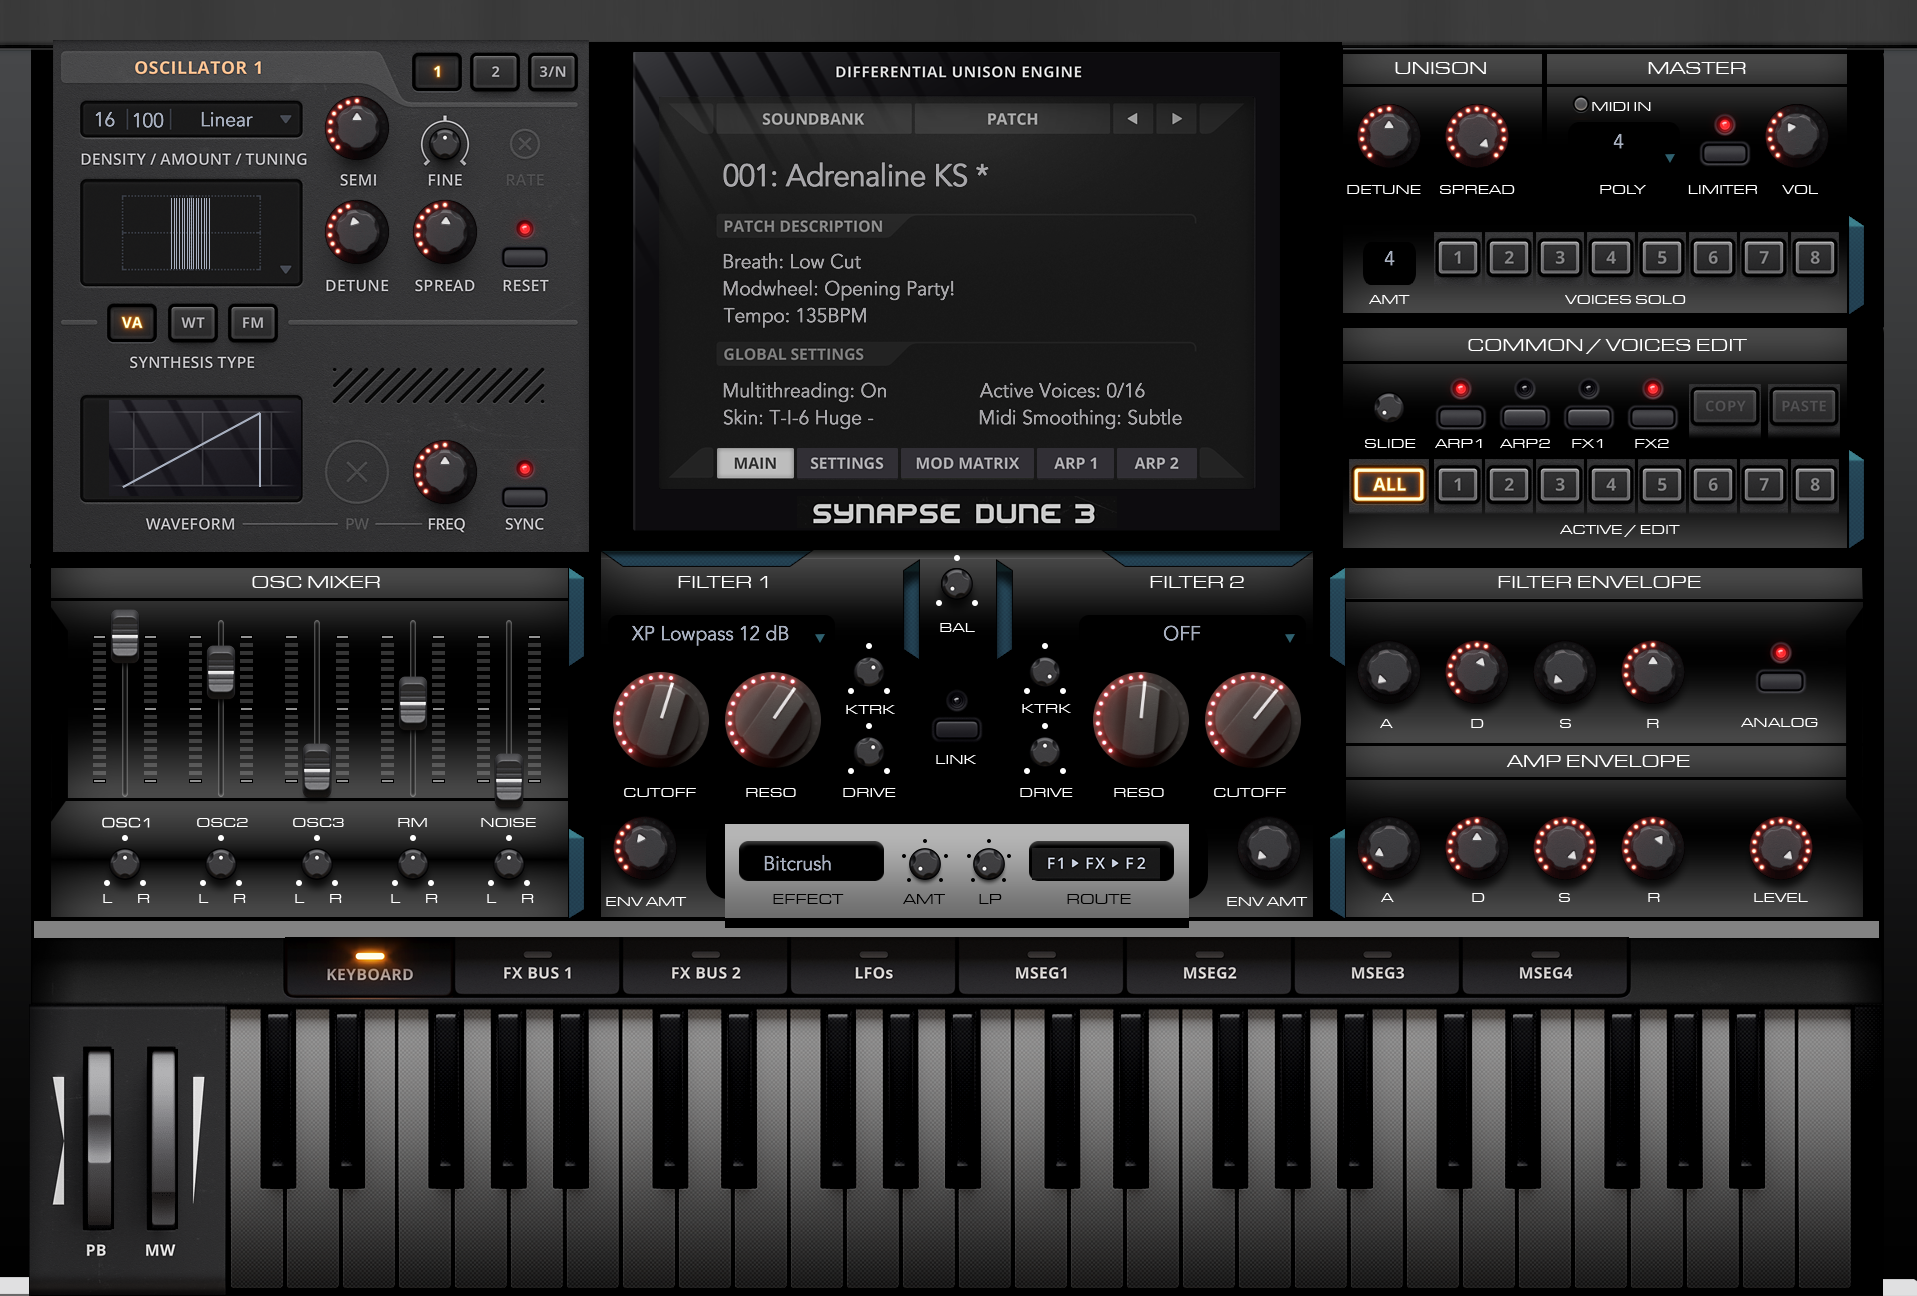Toggle the ARP2 switch
Image resolution: width=1917 pixels, height=1296 pixels.
[x=1524, y=417]
